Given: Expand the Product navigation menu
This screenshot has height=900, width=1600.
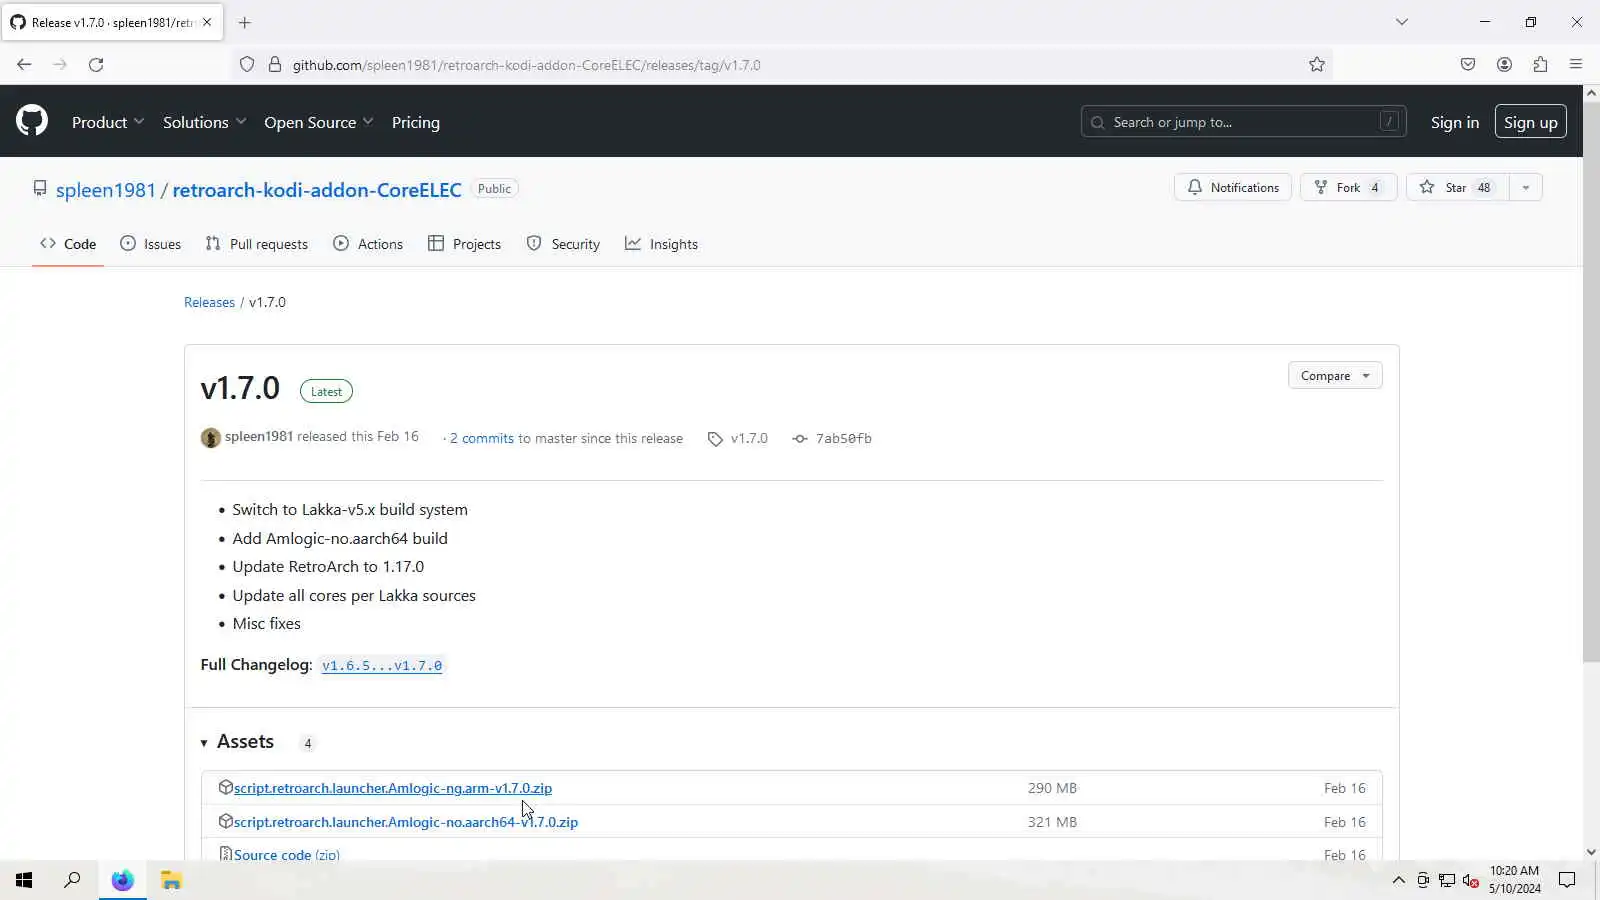Looking at the screenshot, I should [x=108, y=122].
